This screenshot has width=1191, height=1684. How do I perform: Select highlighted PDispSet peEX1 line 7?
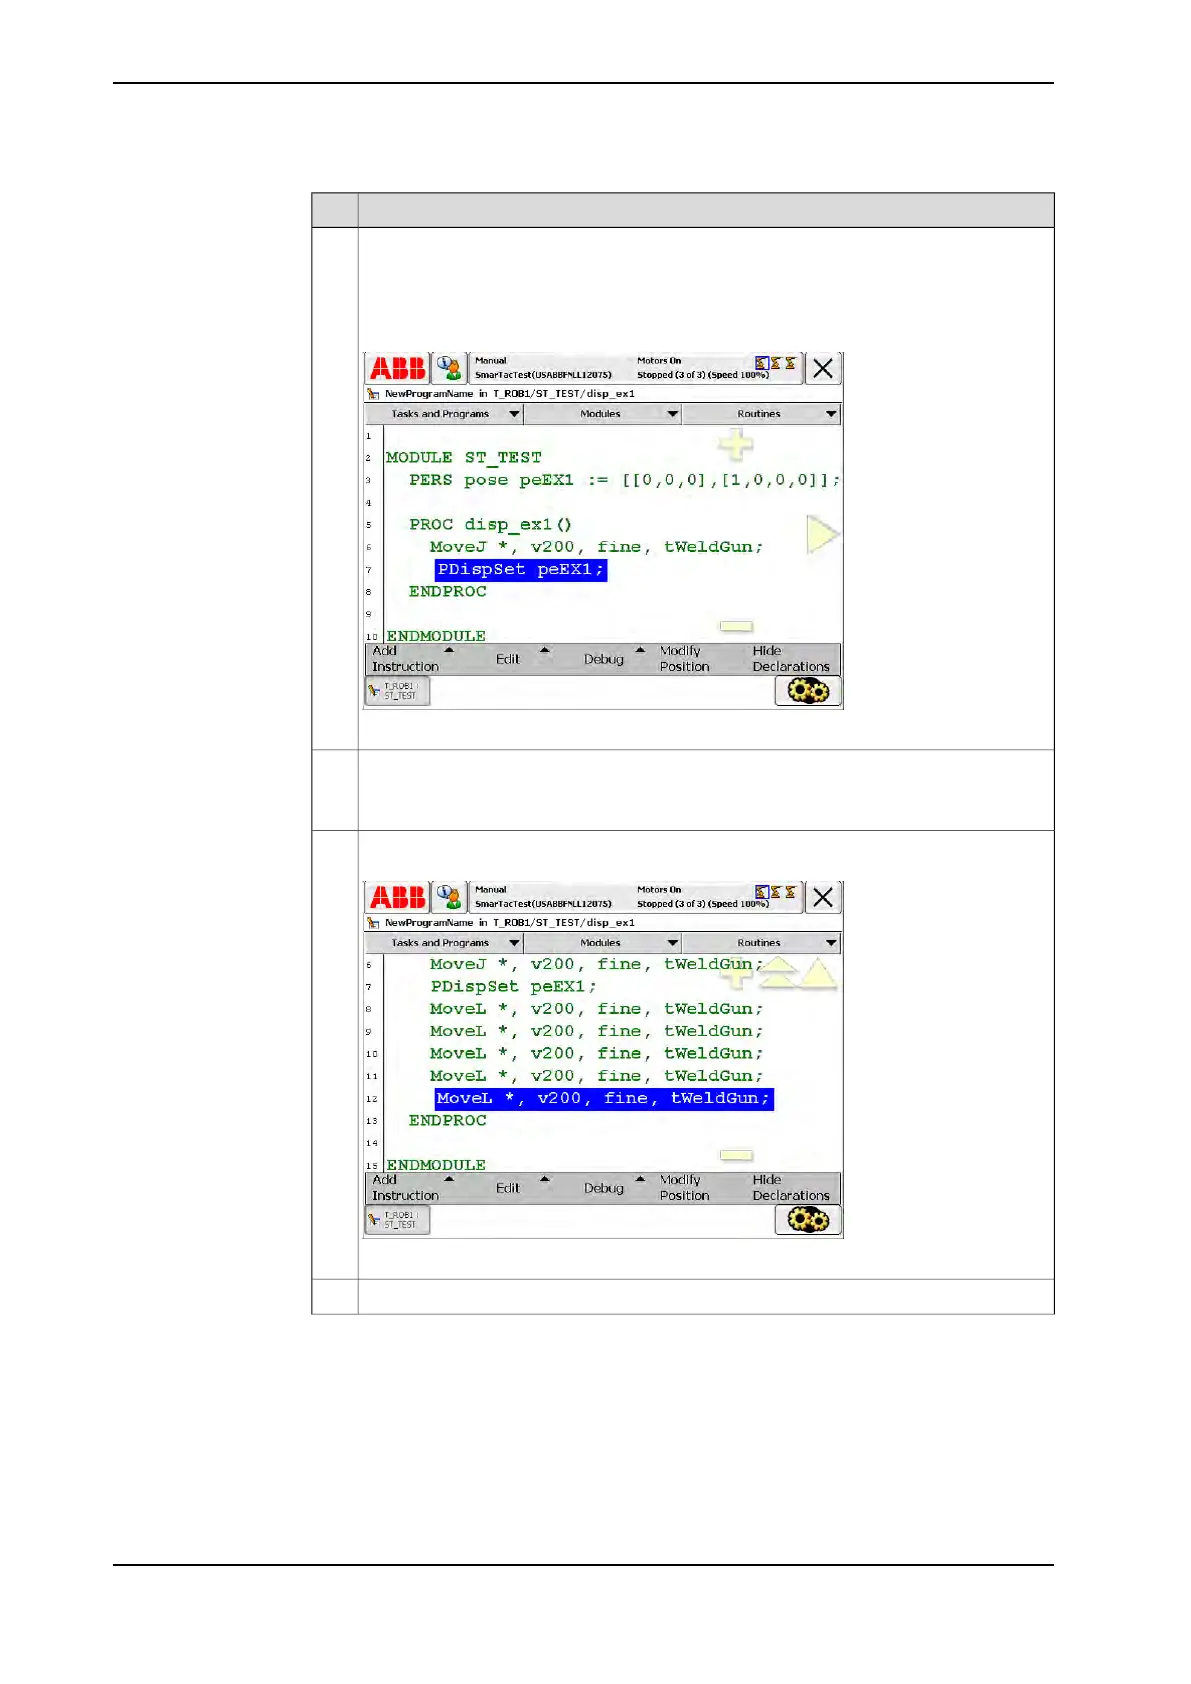[x=521, y=570]
